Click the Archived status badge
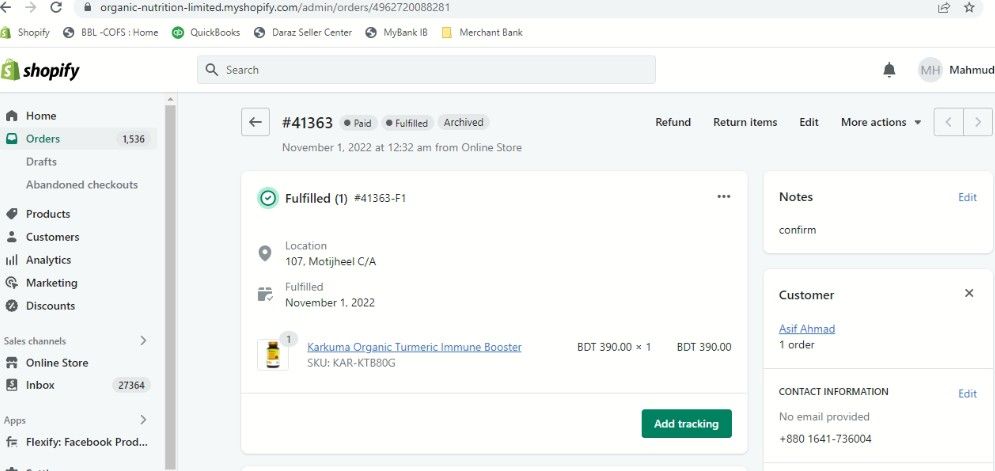This screenshot has width=995, height=471. click(463, 123)
